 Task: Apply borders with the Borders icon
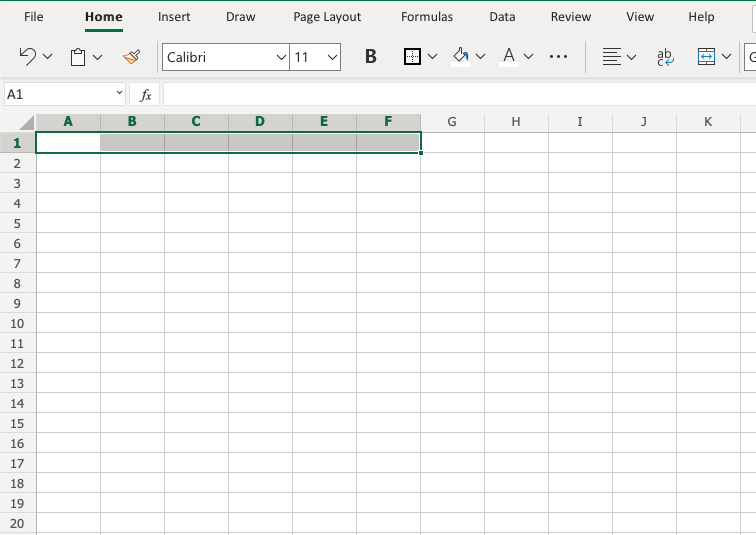click(x=412, y=57)
